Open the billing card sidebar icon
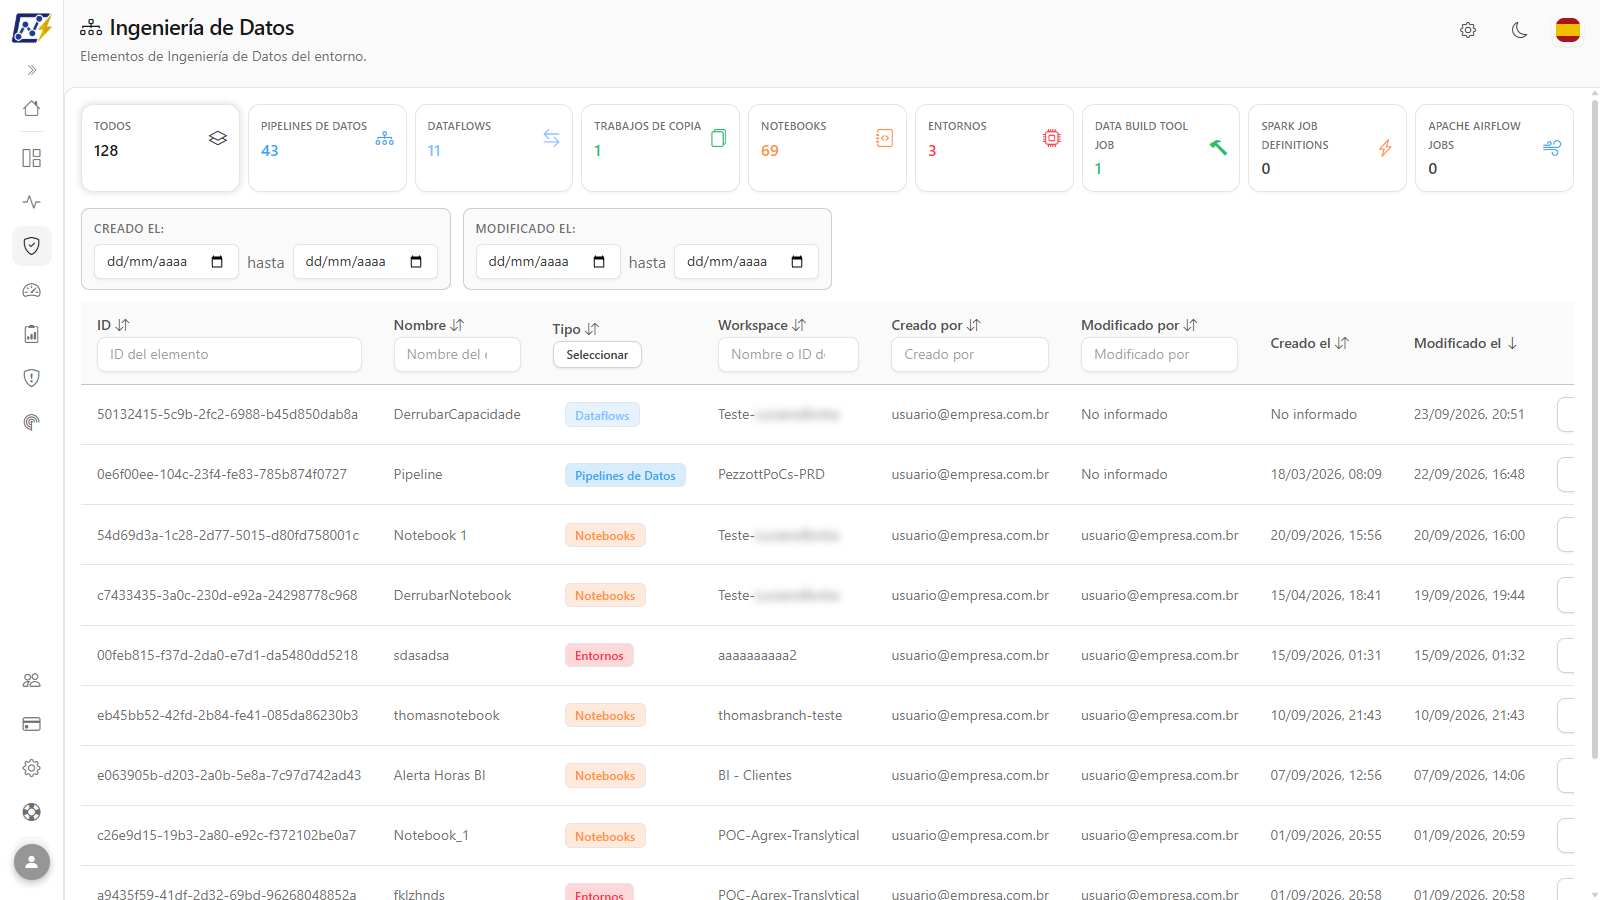This screenshot has width=1600, height=900. click(x=32, y=724)
